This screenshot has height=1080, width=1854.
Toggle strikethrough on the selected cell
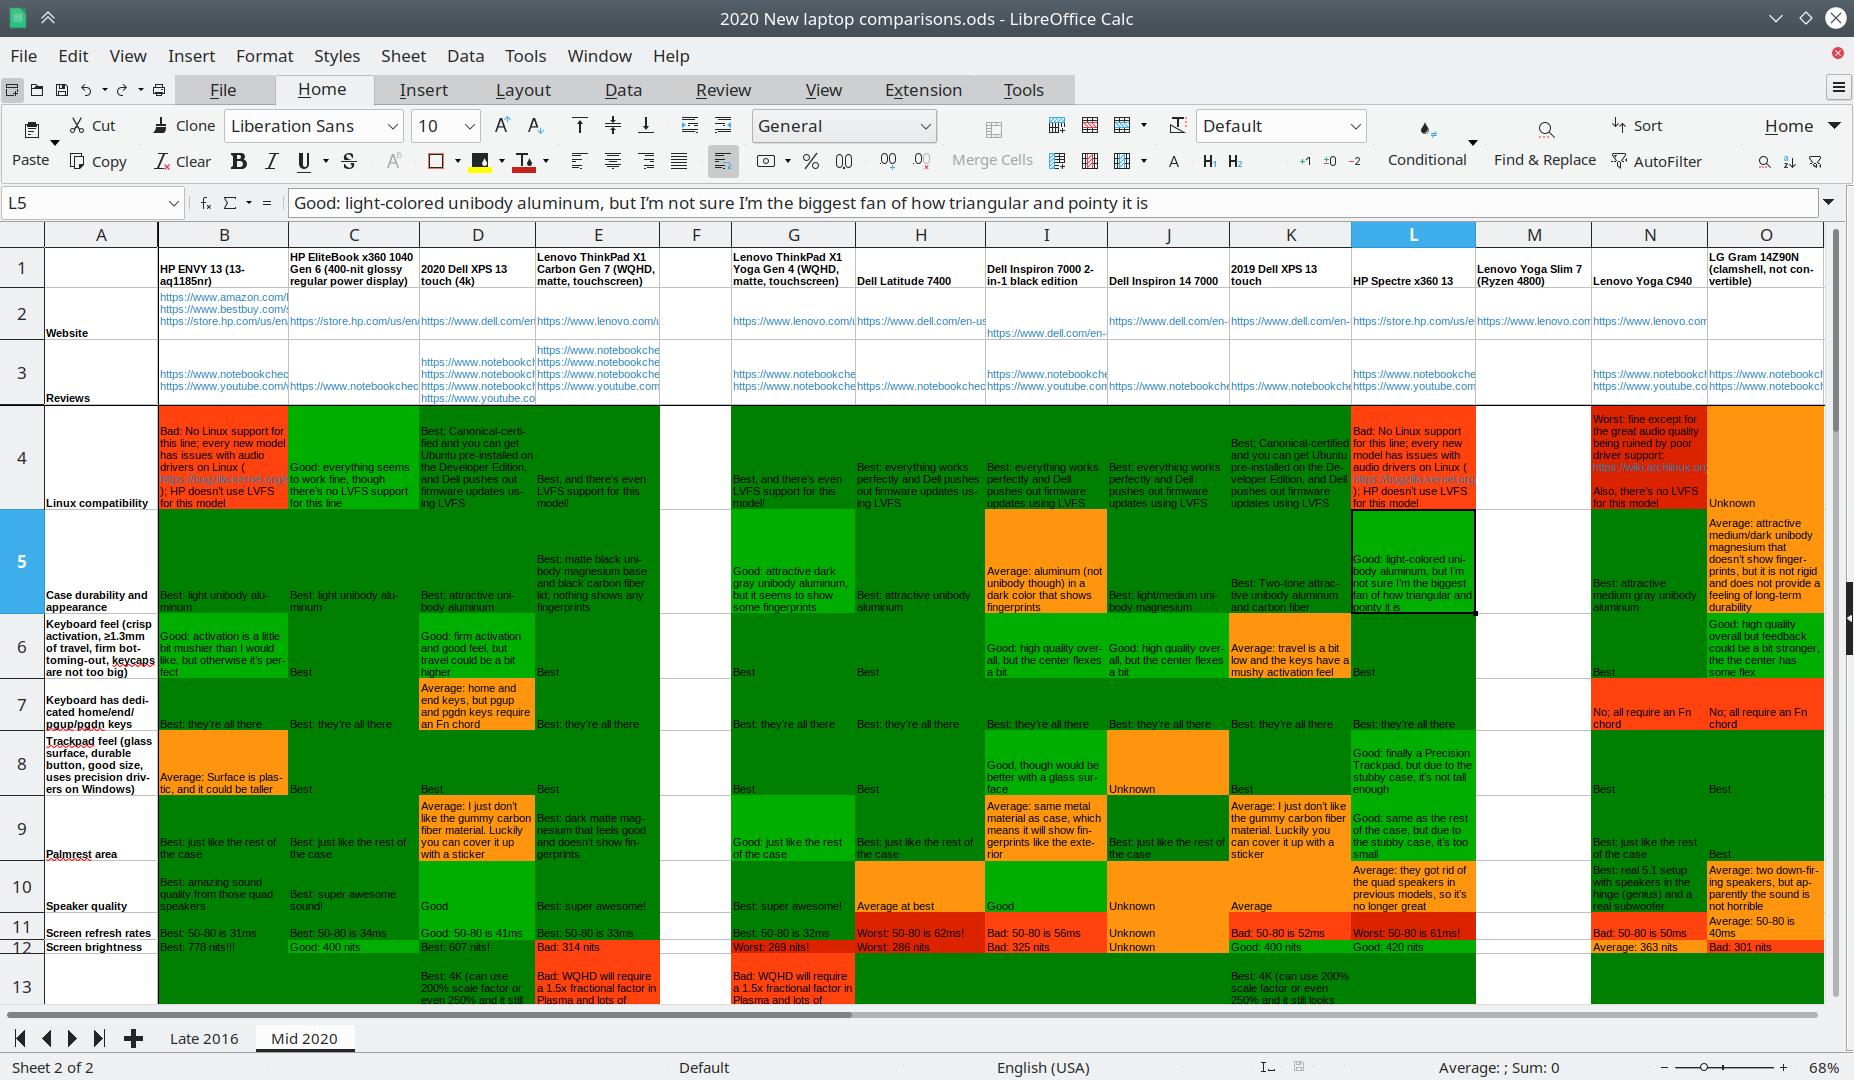tap(349, 161)
